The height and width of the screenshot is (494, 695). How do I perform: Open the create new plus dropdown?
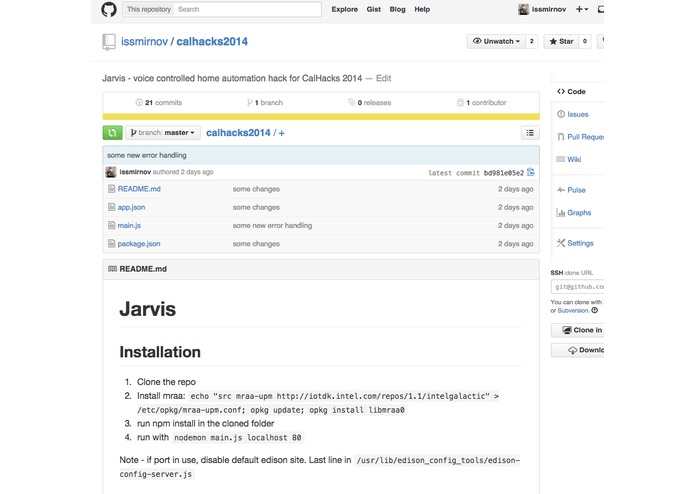(582, 9)
